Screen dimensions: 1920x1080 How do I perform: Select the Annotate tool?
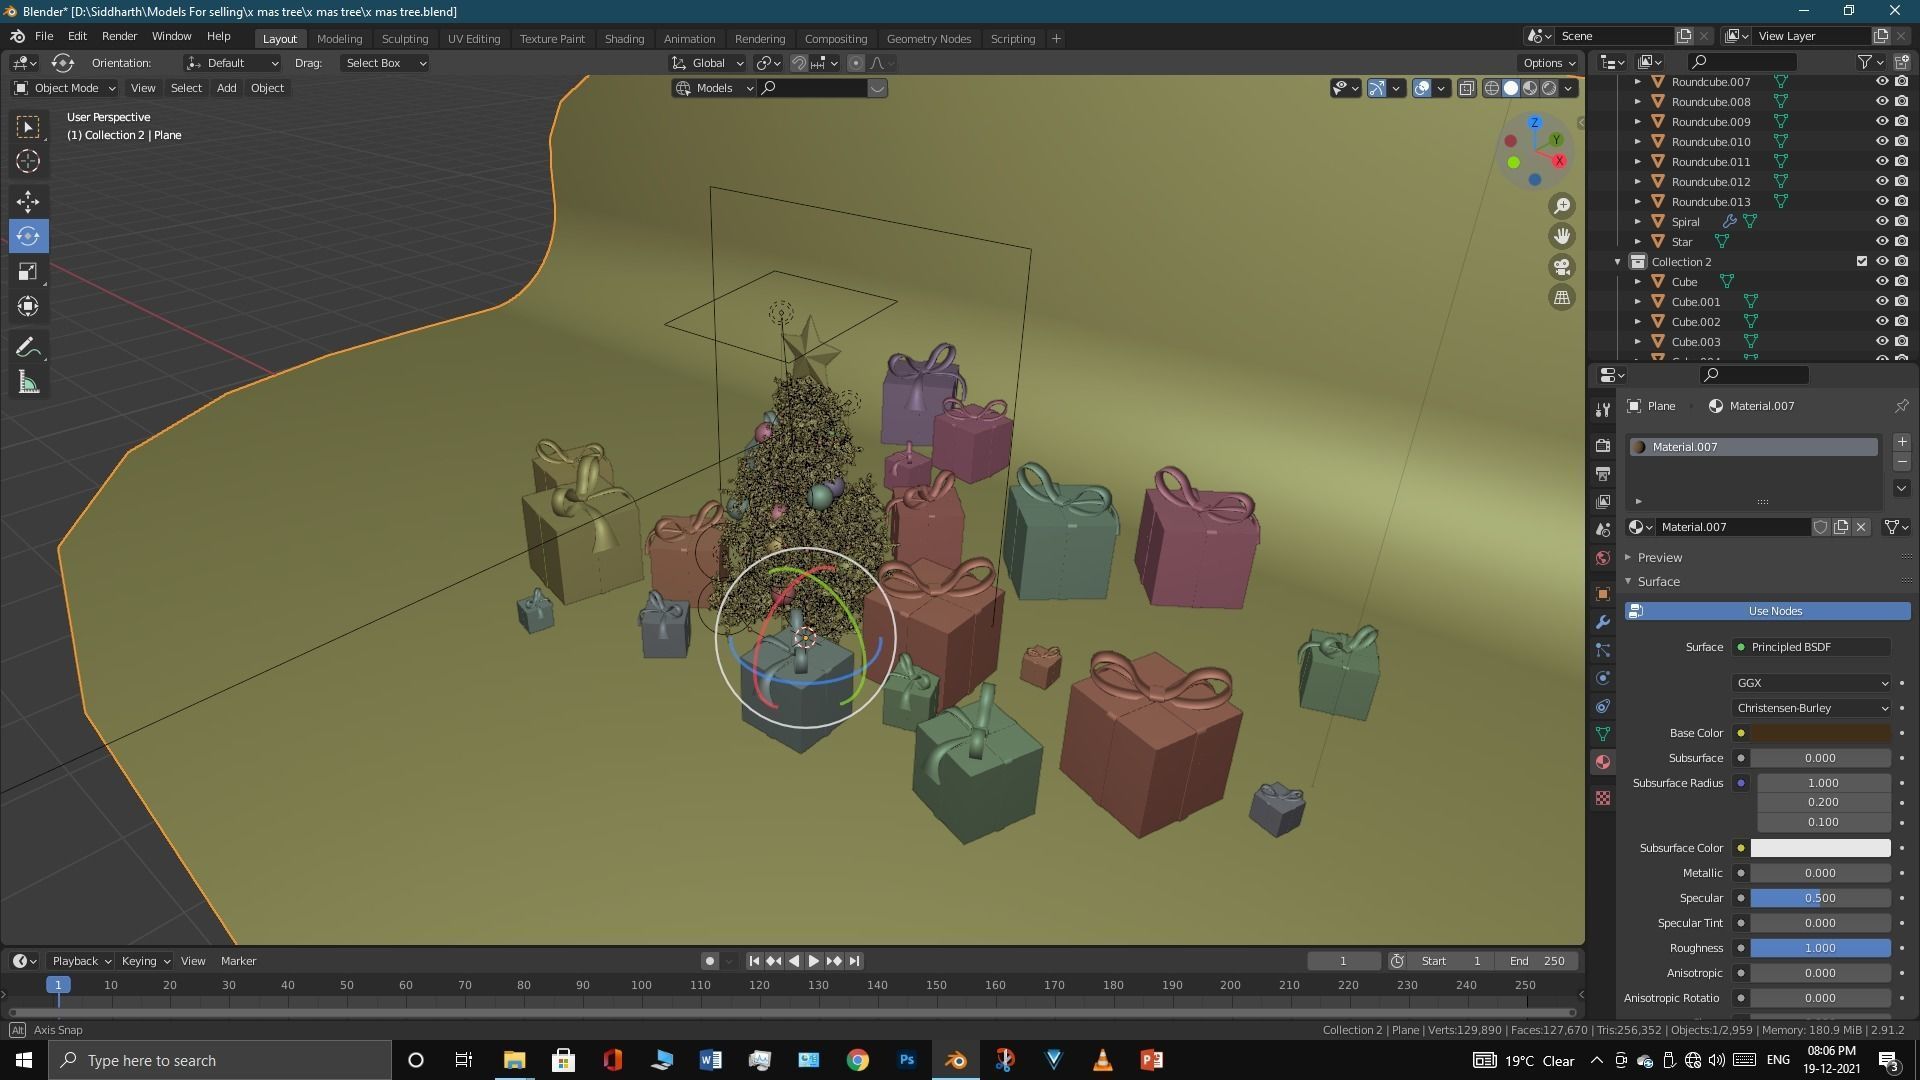click(x=28, y=348)
